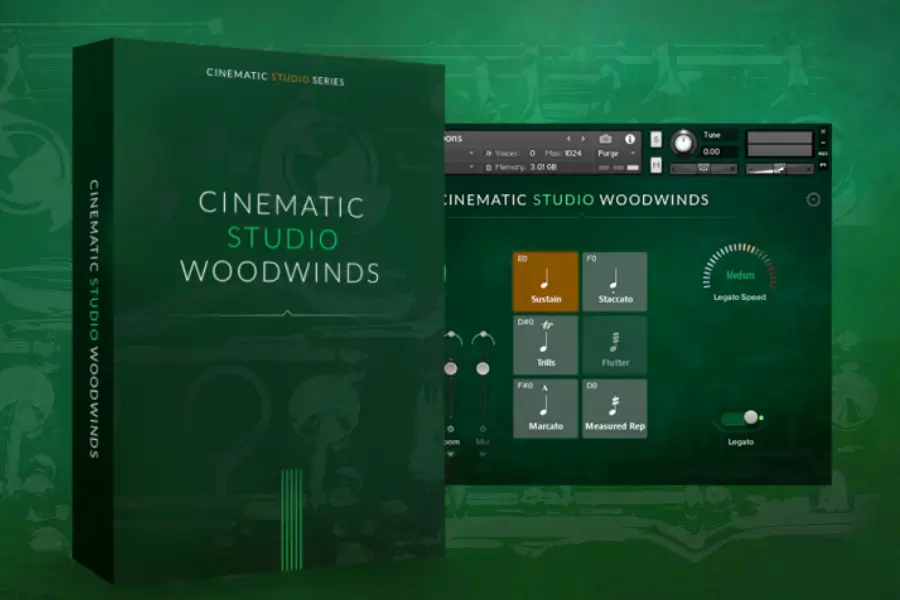Click the Max voices value 1024
The image size is (900, 600).
tap(572, 153)
